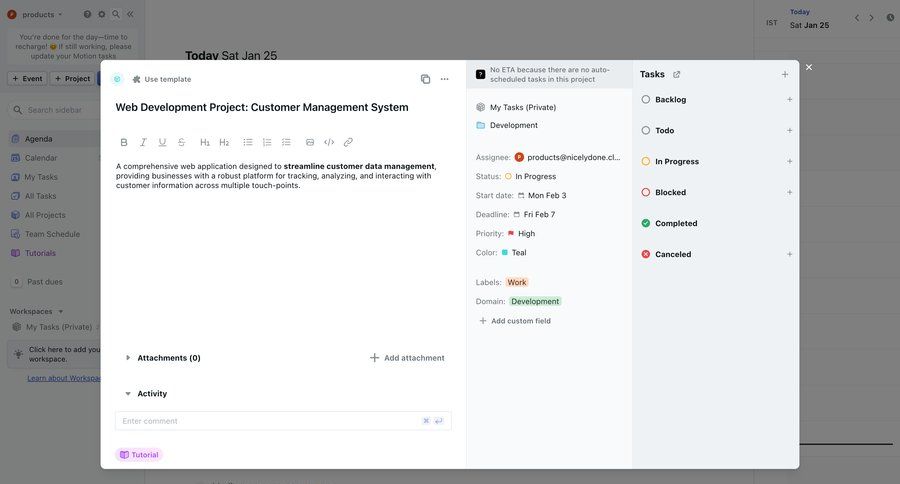This screenshot has width=900, height=484.
Task: Select the In Progress status circle in Tasks
Action: [x=646, y=161]
